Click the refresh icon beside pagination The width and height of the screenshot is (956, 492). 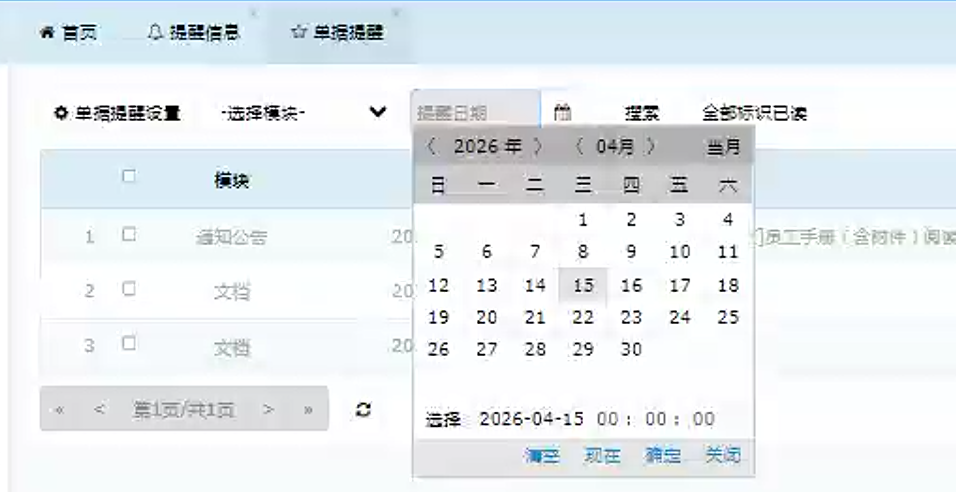364,410
